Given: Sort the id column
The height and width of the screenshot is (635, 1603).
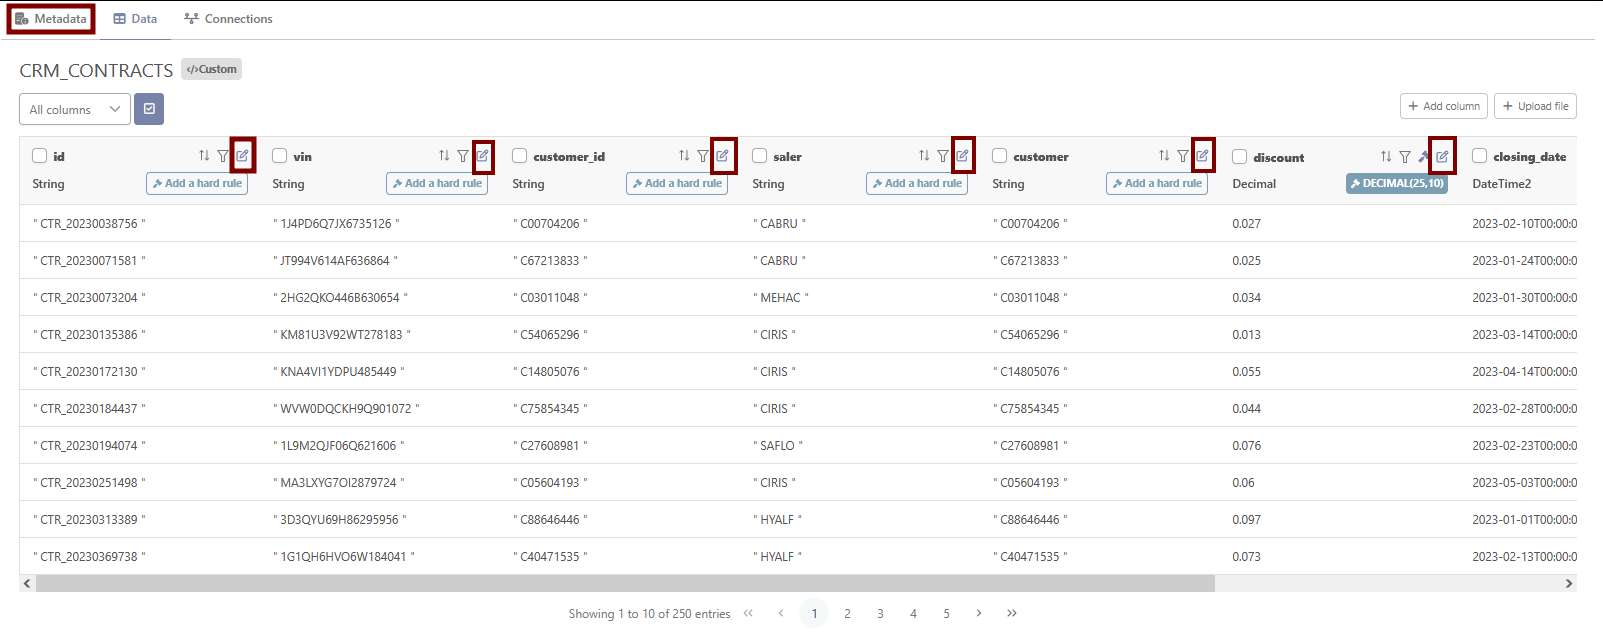Looking at the screenshot, I should pyautogui.click(x=204, y=156).
